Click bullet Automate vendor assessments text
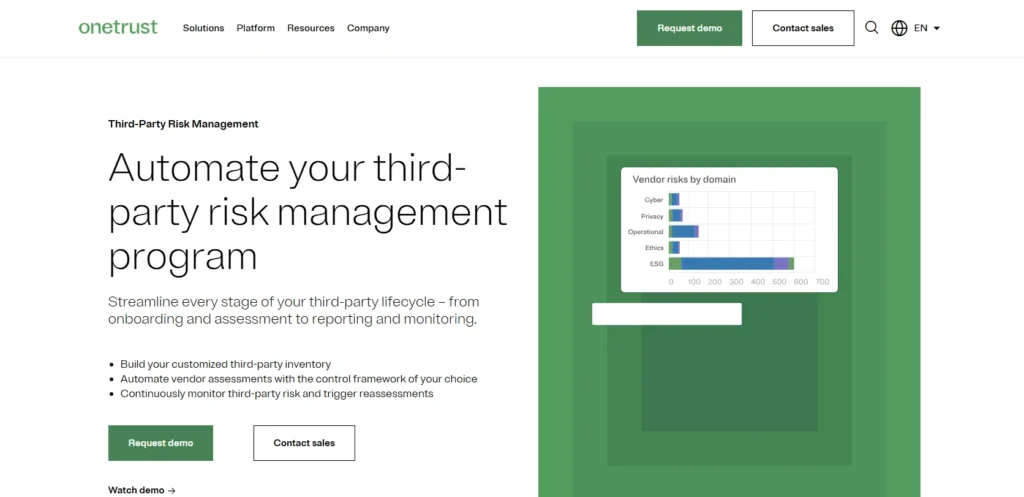 [298, 379]
